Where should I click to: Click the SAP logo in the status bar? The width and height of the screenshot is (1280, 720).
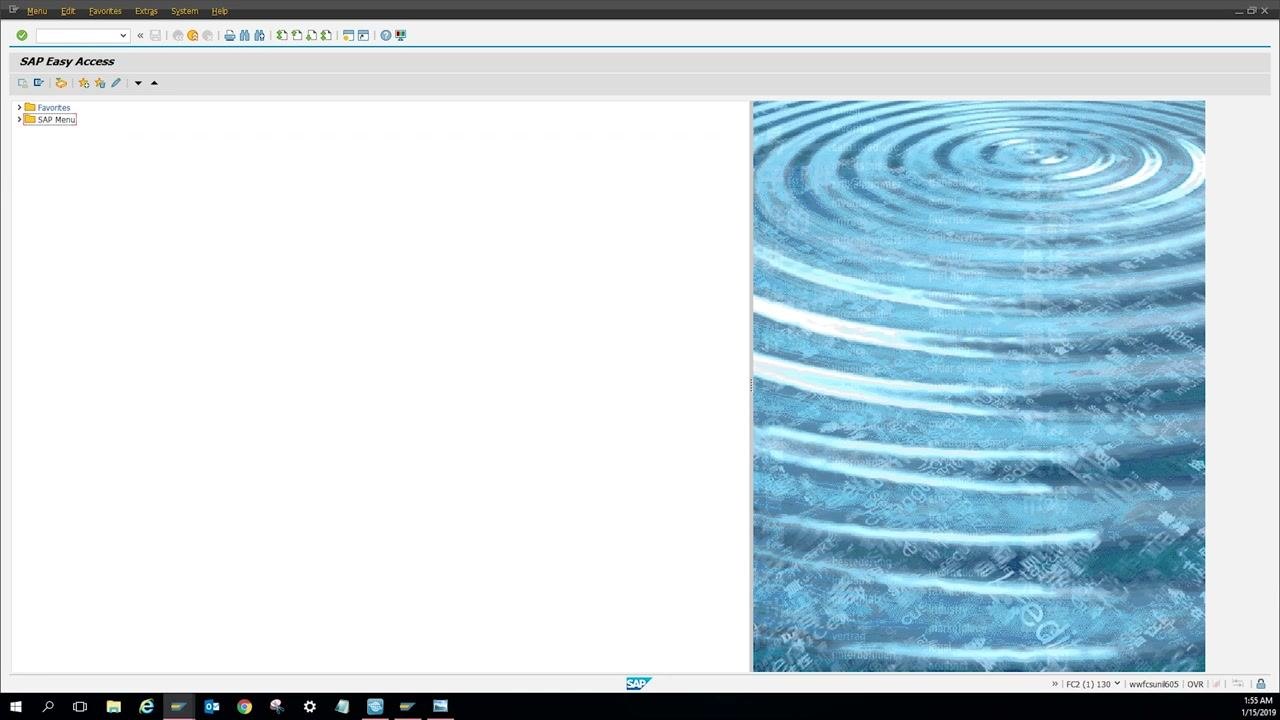pos(638,684)
